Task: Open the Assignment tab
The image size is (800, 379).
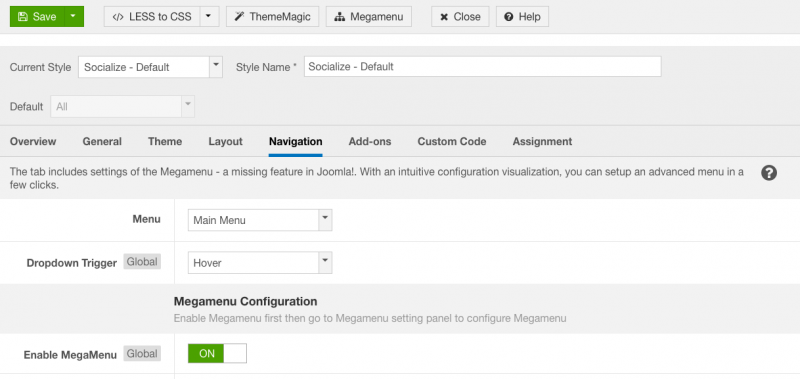Action: pos(542,142)
